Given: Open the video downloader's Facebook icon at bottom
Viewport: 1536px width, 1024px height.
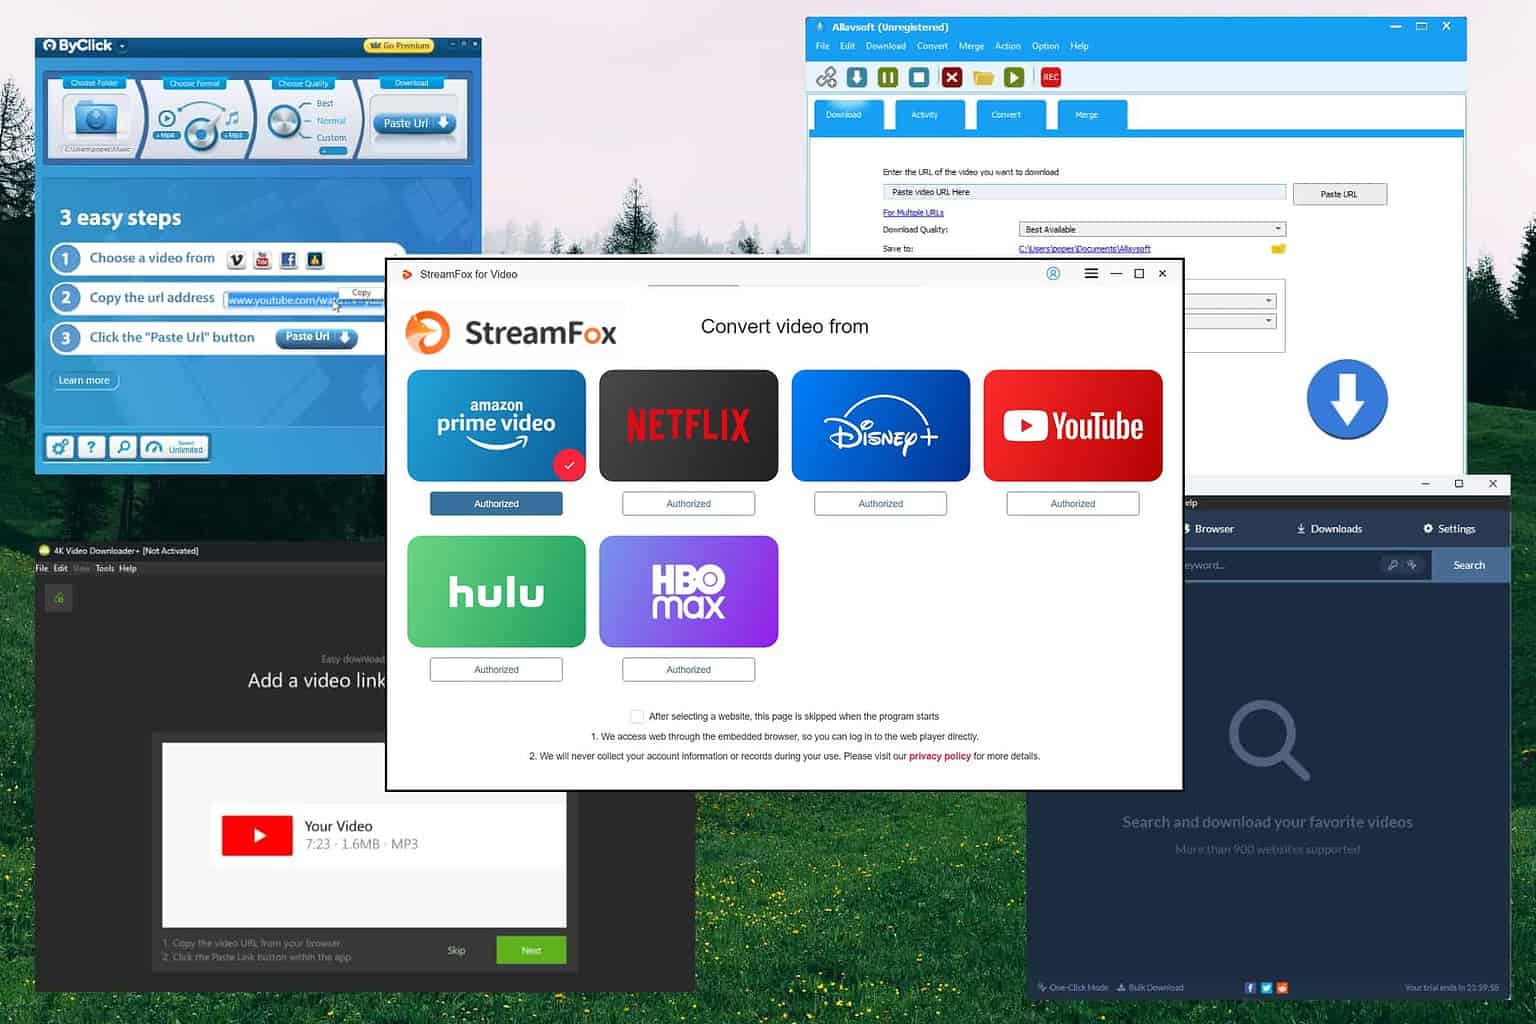Looking at the screenshot, I should pyautogui.click(x=1250, y=987).
